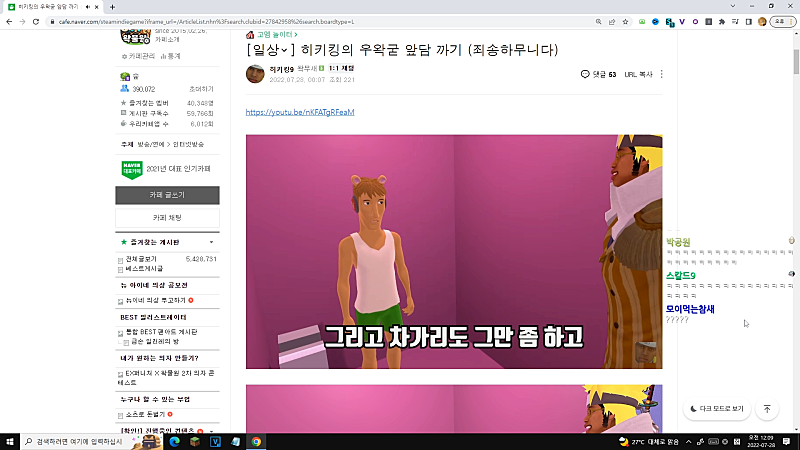Open the Extensions puzzle-piece menu
This screenshot has width=800, height=450.
[x=721, y=22]
